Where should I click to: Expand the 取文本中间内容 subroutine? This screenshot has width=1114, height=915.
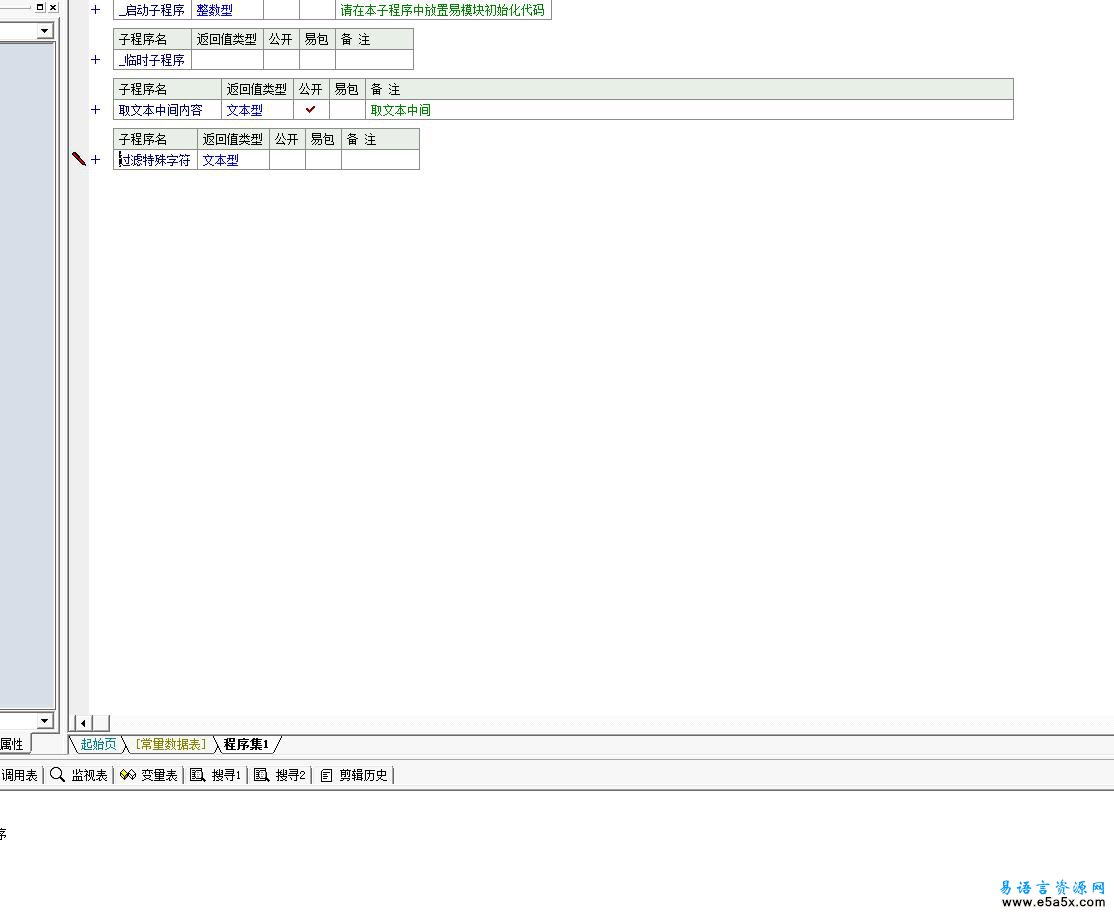point(96,110)
